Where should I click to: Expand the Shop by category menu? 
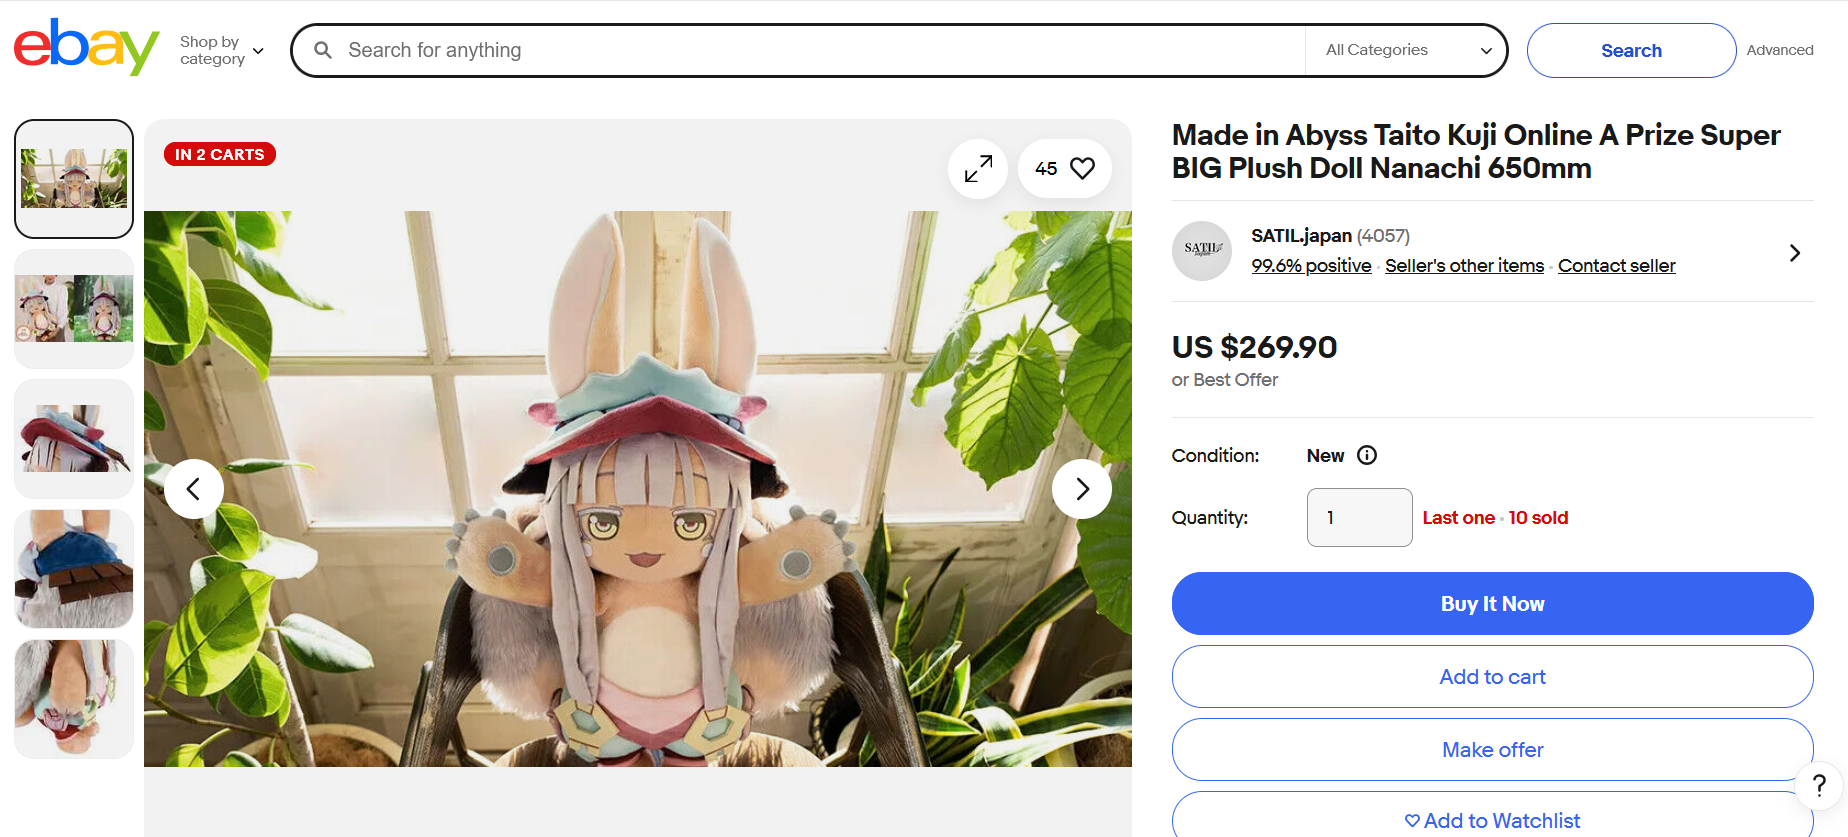221,50
